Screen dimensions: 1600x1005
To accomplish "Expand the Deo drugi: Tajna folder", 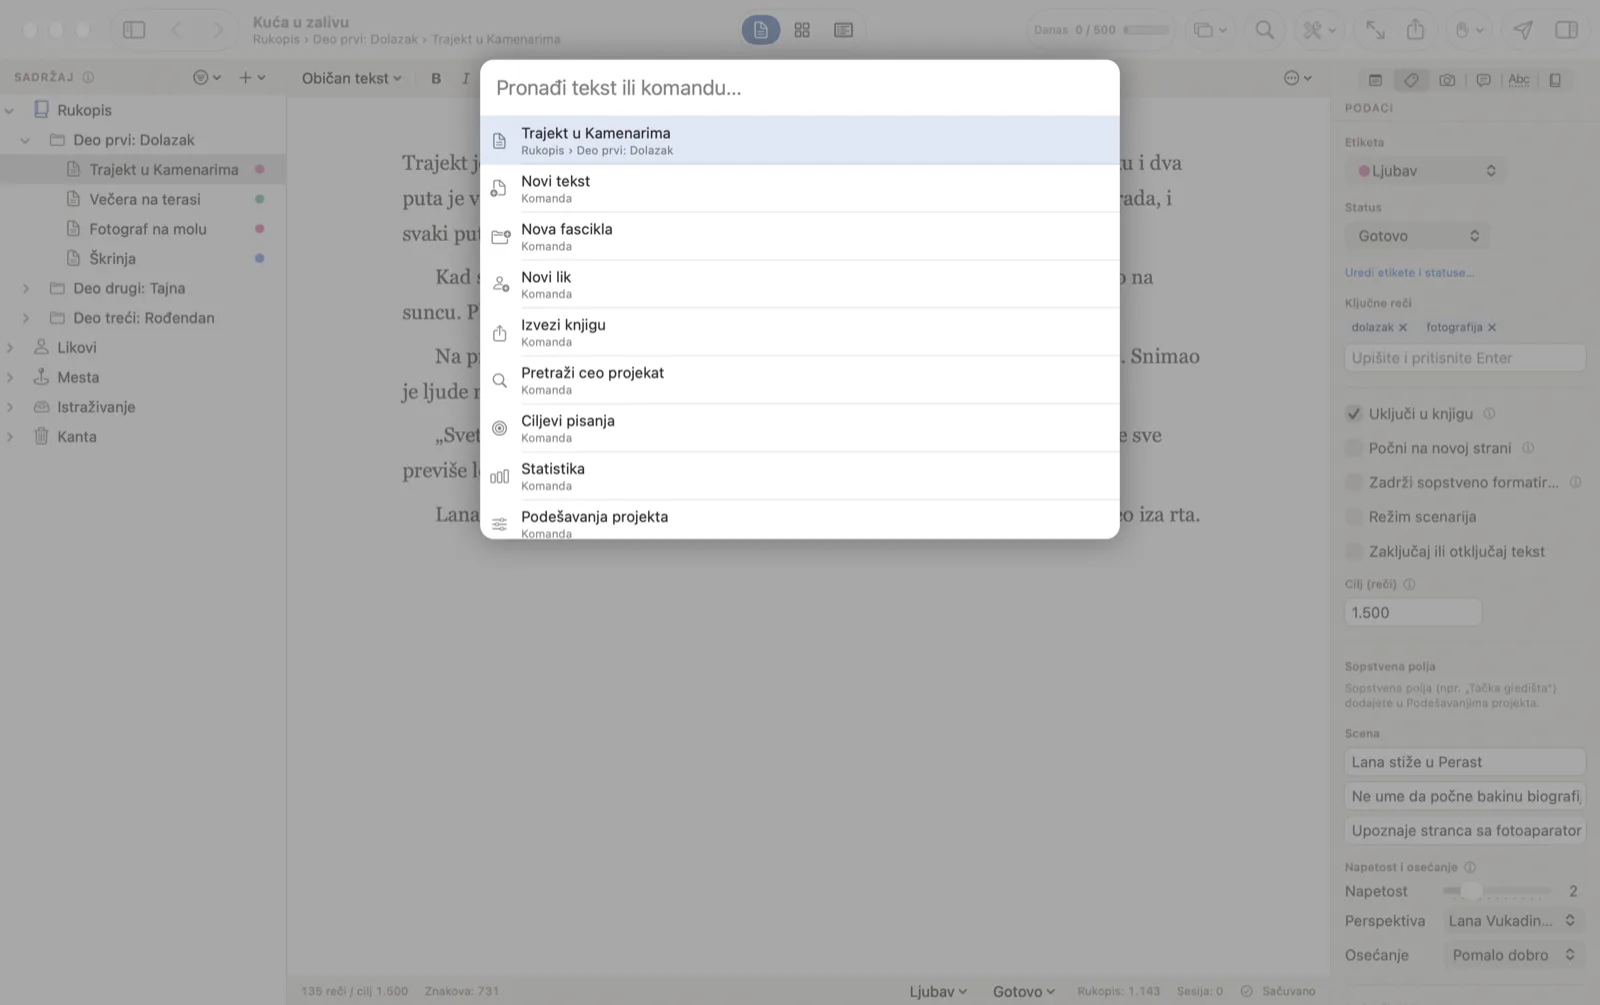I will coord(26,288).
